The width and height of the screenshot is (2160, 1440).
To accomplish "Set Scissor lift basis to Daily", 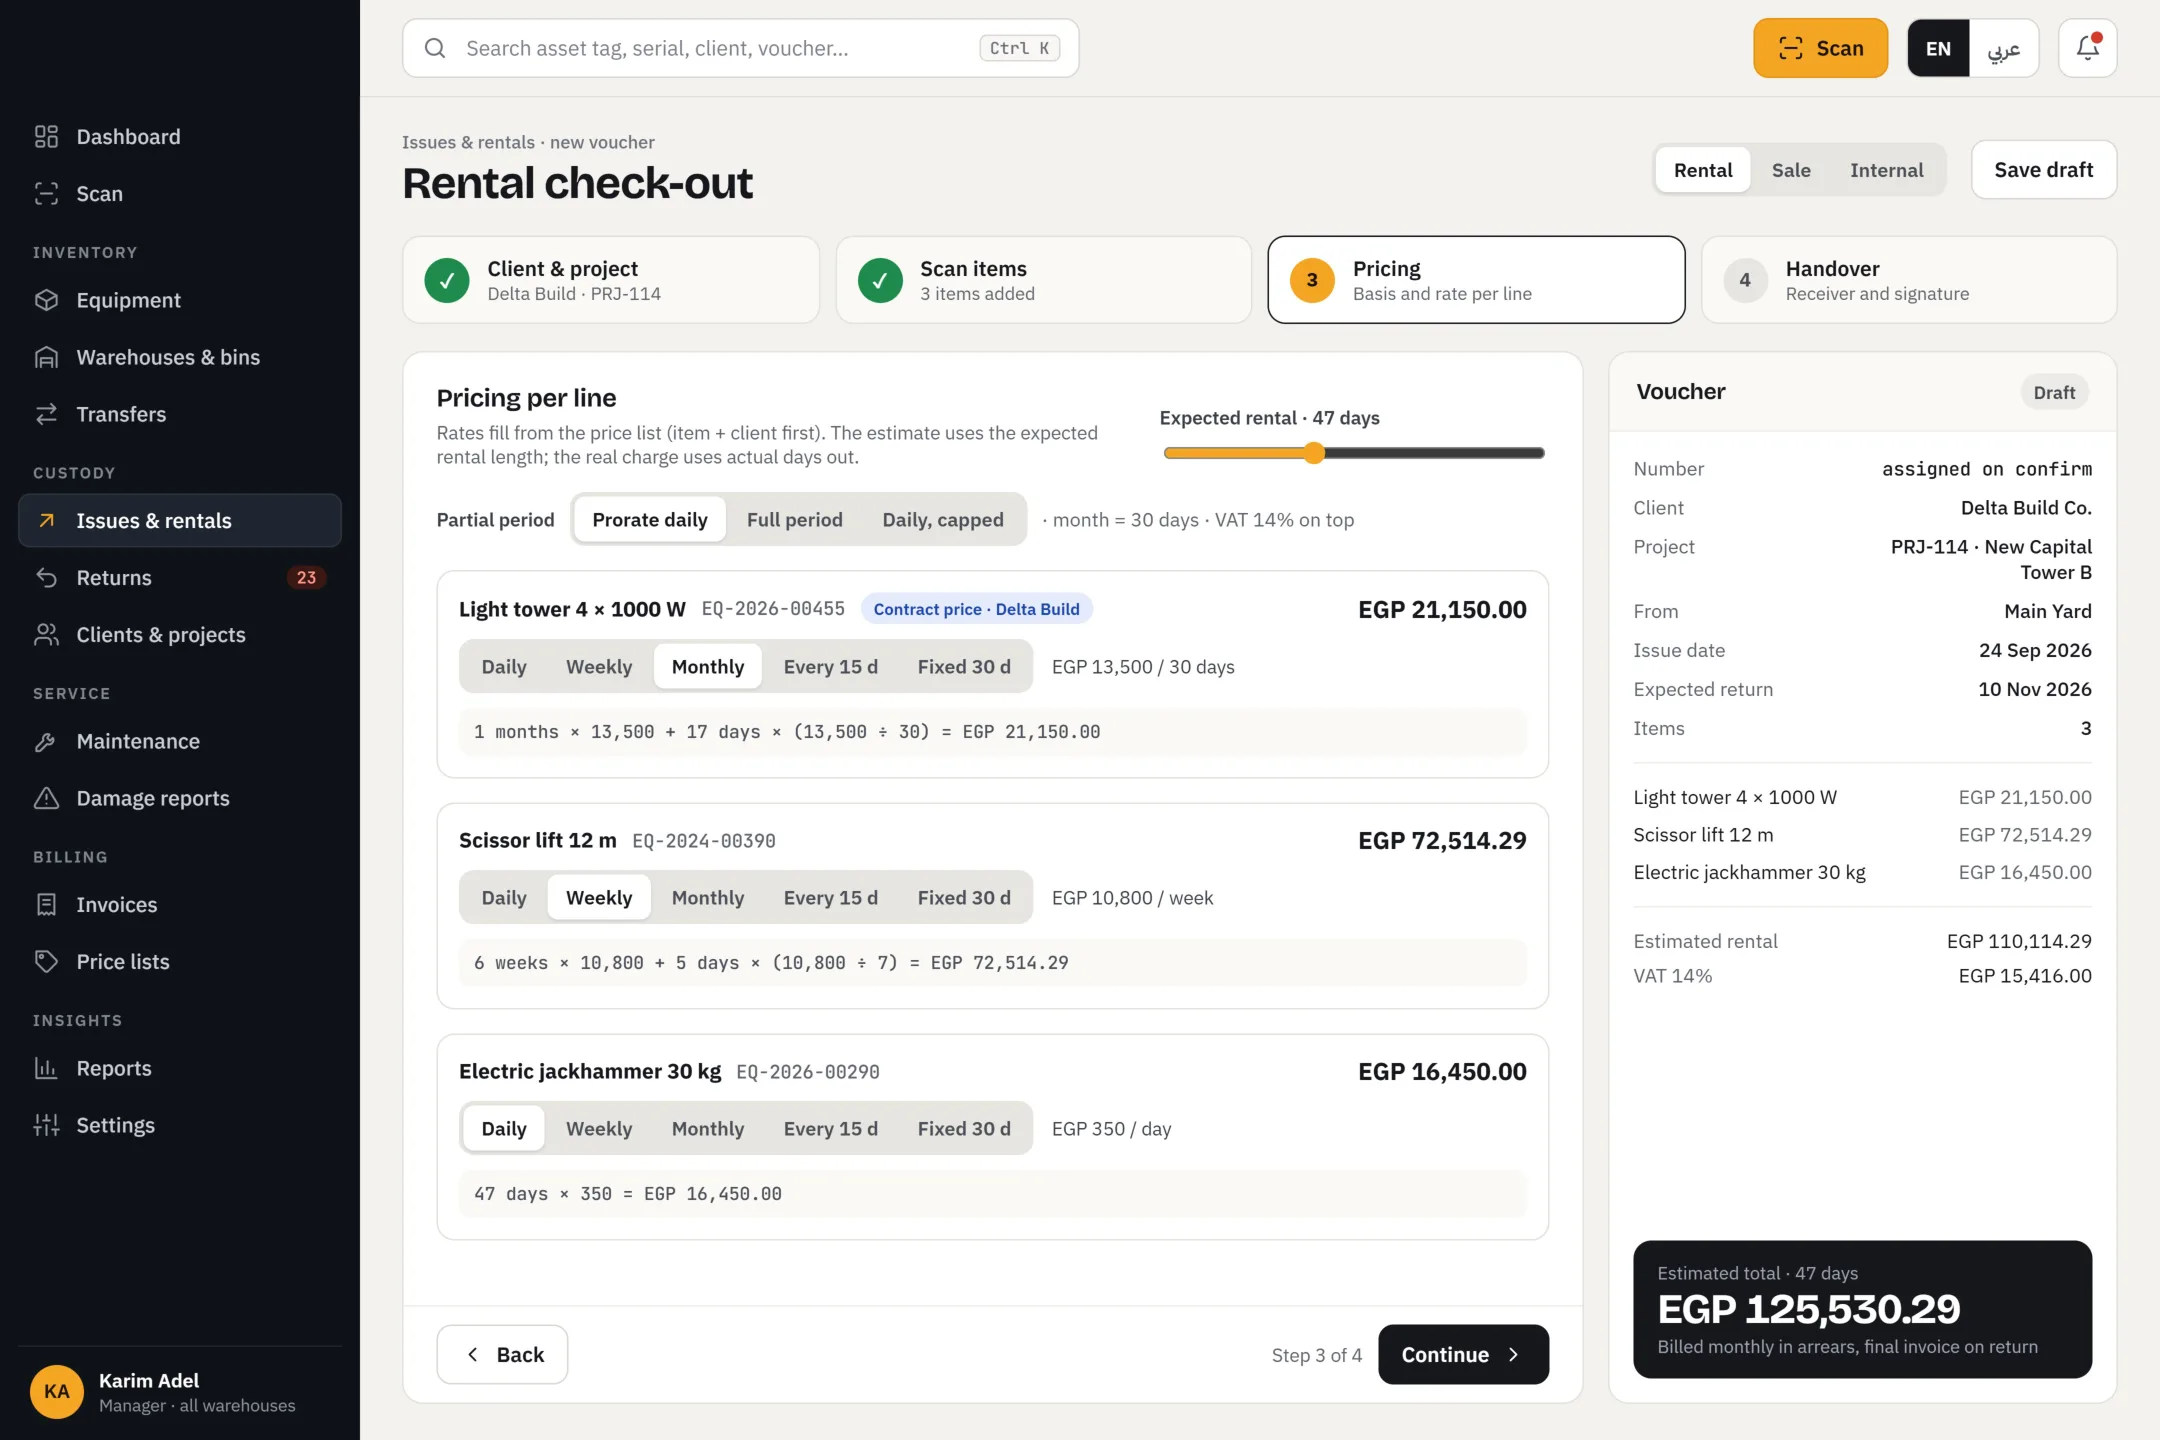I will [504, 897].
